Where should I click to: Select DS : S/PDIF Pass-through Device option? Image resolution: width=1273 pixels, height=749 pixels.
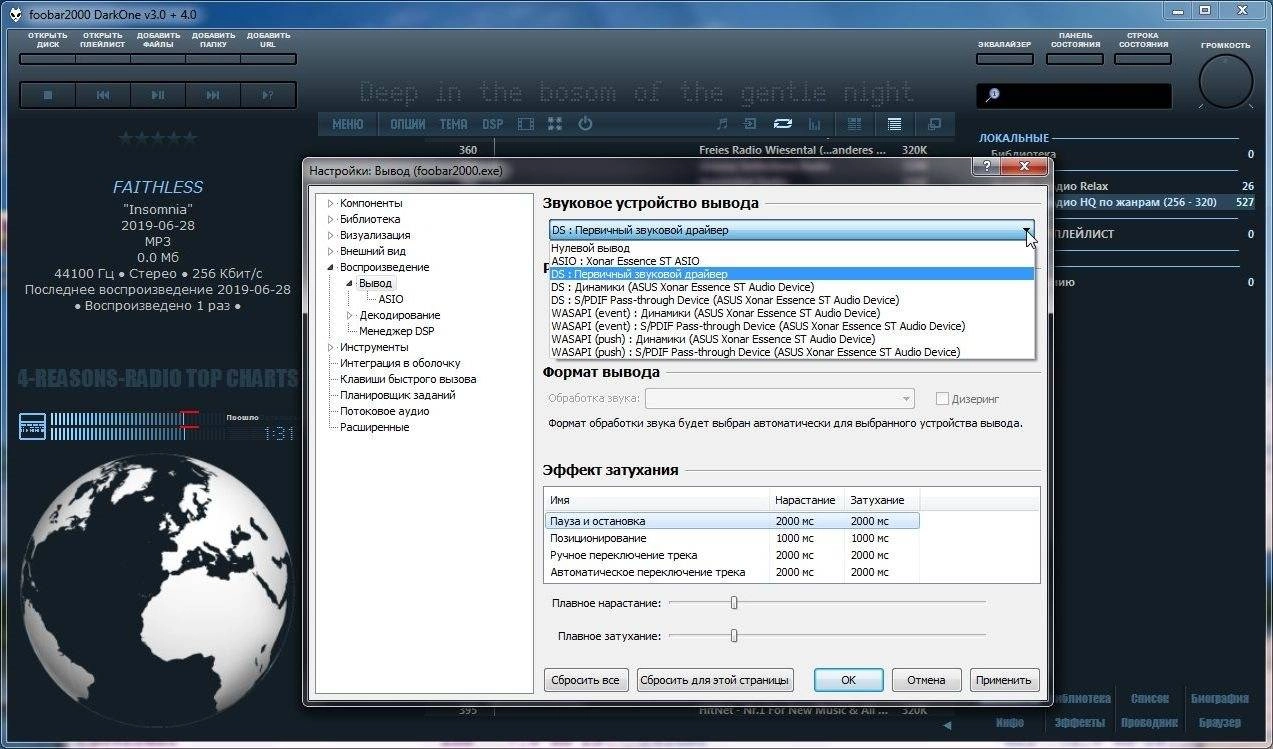(x=791, y=300)
